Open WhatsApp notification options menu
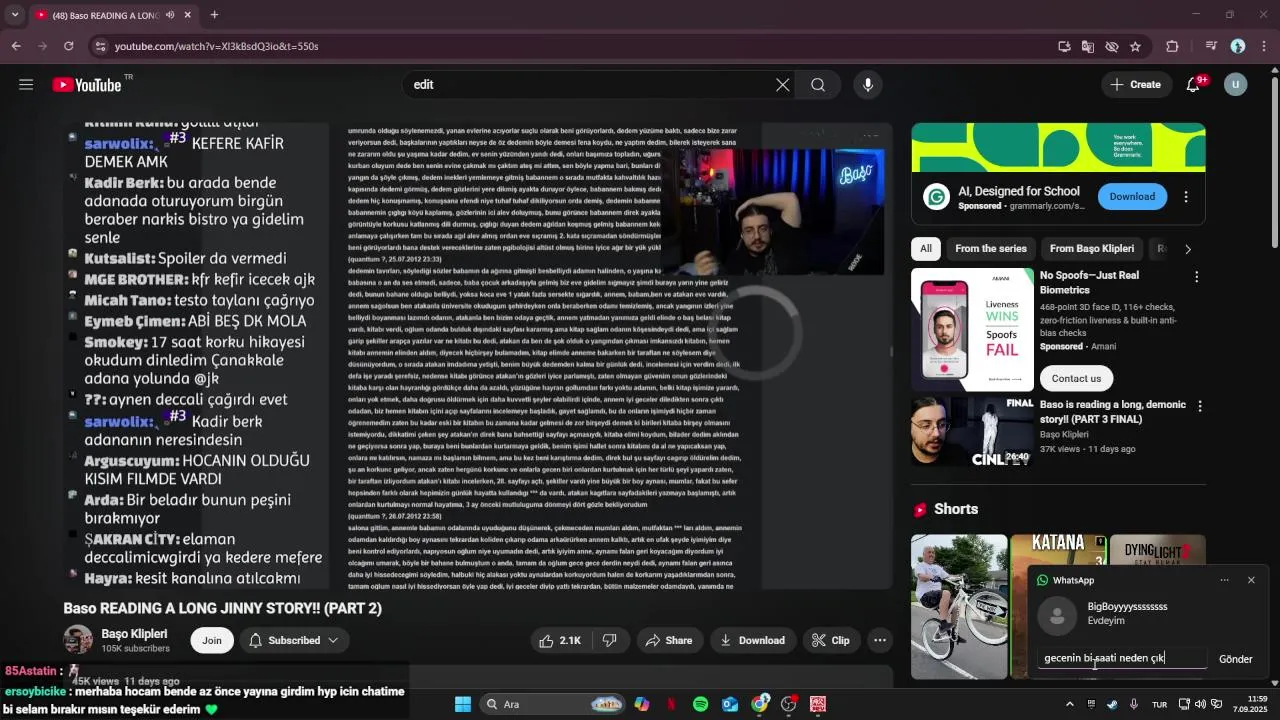 1224,580
